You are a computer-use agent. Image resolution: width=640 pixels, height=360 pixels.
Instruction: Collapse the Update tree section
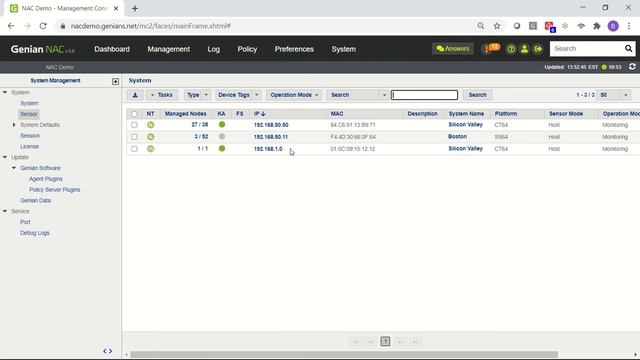5,157
